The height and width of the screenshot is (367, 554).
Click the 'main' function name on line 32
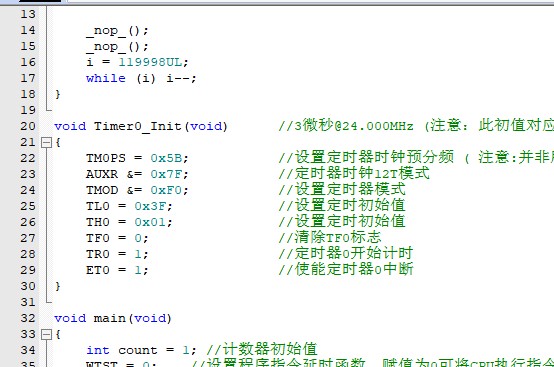(110, 318)
